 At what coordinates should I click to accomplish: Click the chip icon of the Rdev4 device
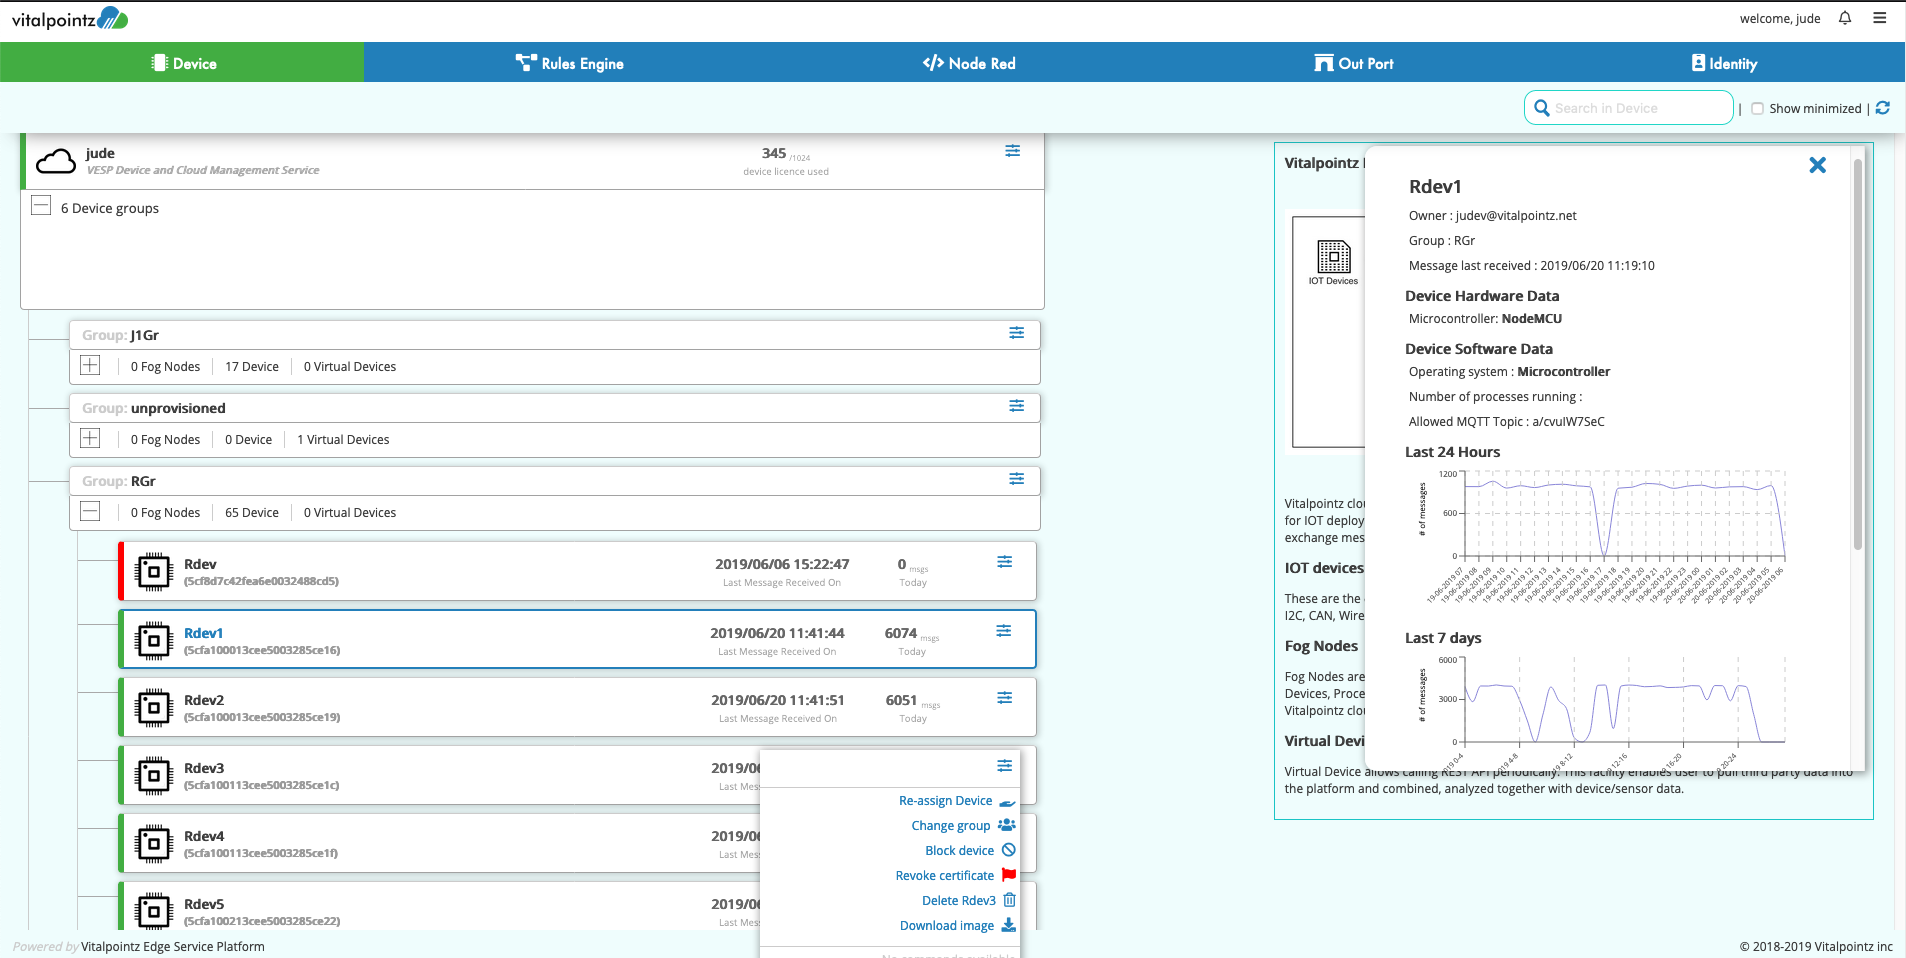[x=154, y=843]
